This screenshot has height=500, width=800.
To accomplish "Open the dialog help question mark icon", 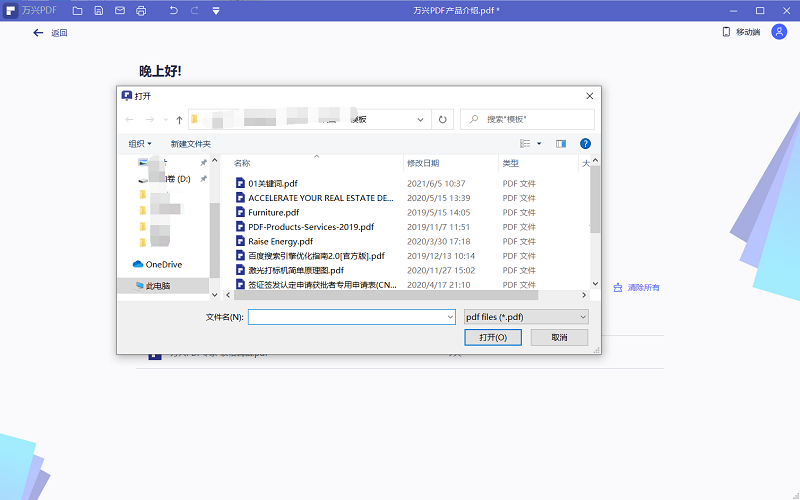I will [586, 144].
